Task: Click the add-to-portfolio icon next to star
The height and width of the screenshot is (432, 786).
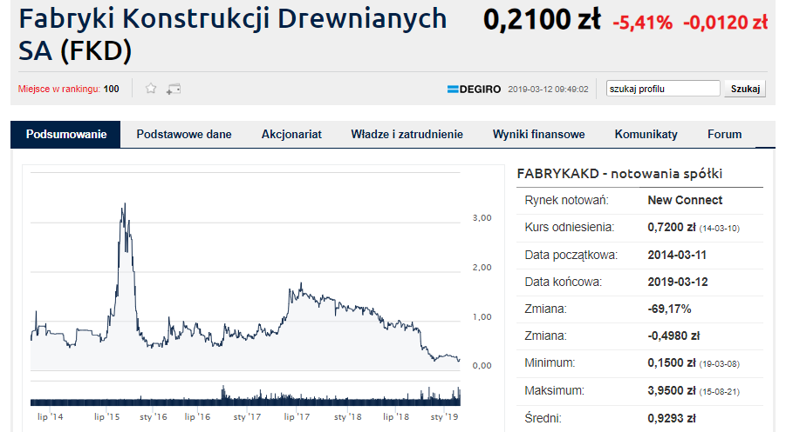Action: pyautogui.click(x=173, y=89)
